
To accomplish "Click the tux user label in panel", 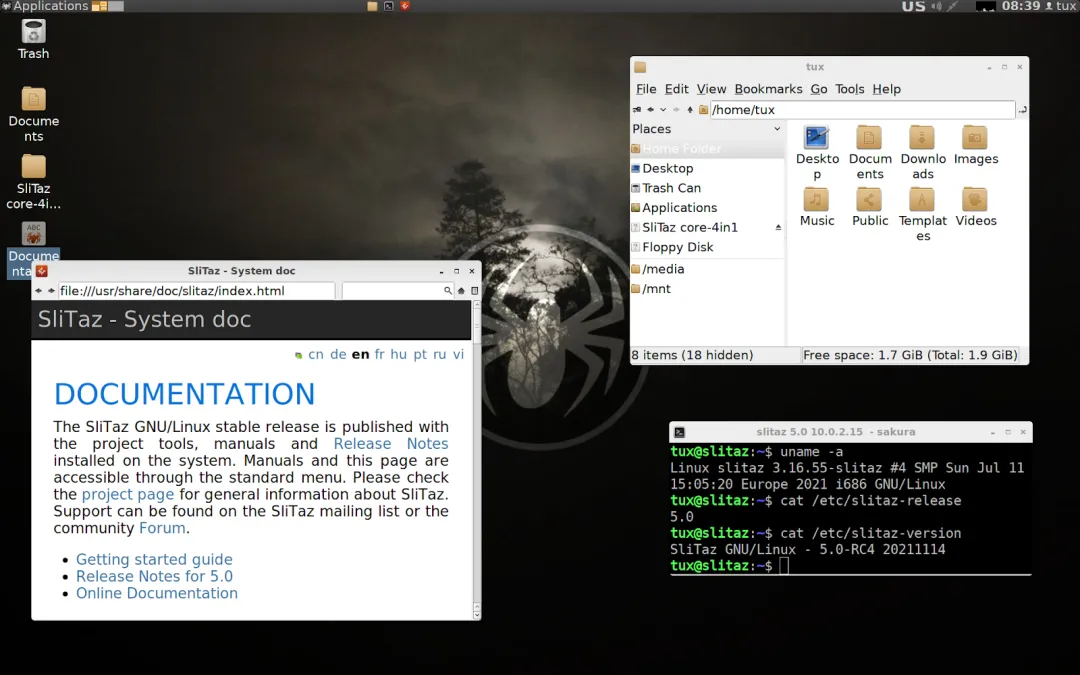I will 1066,6.
